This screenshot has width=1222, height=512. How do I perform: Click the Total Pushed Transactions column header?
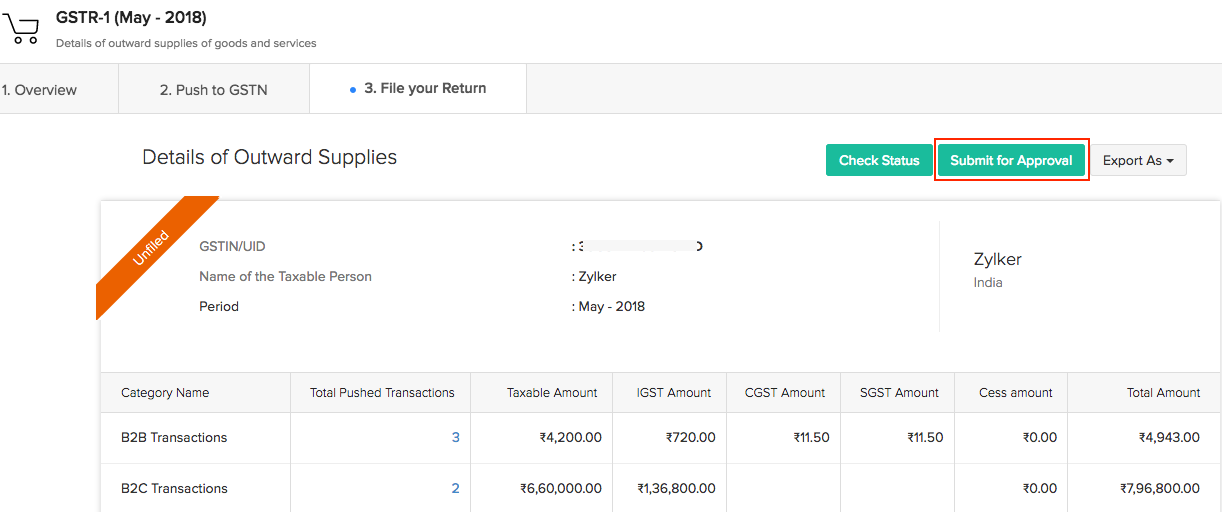pos(382,393)
